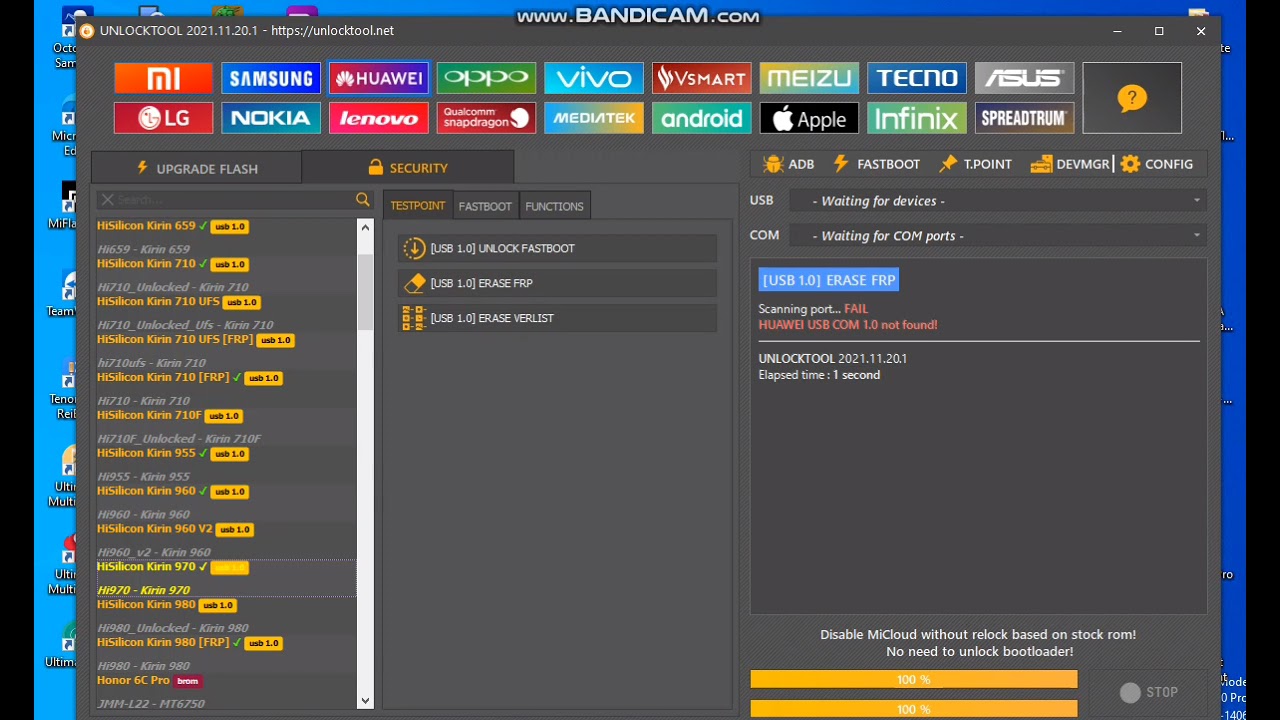1280x720 pixels.
Task: Run [USB 1.0] ERASE VERLIST
Action: click(x=557, y=318)
